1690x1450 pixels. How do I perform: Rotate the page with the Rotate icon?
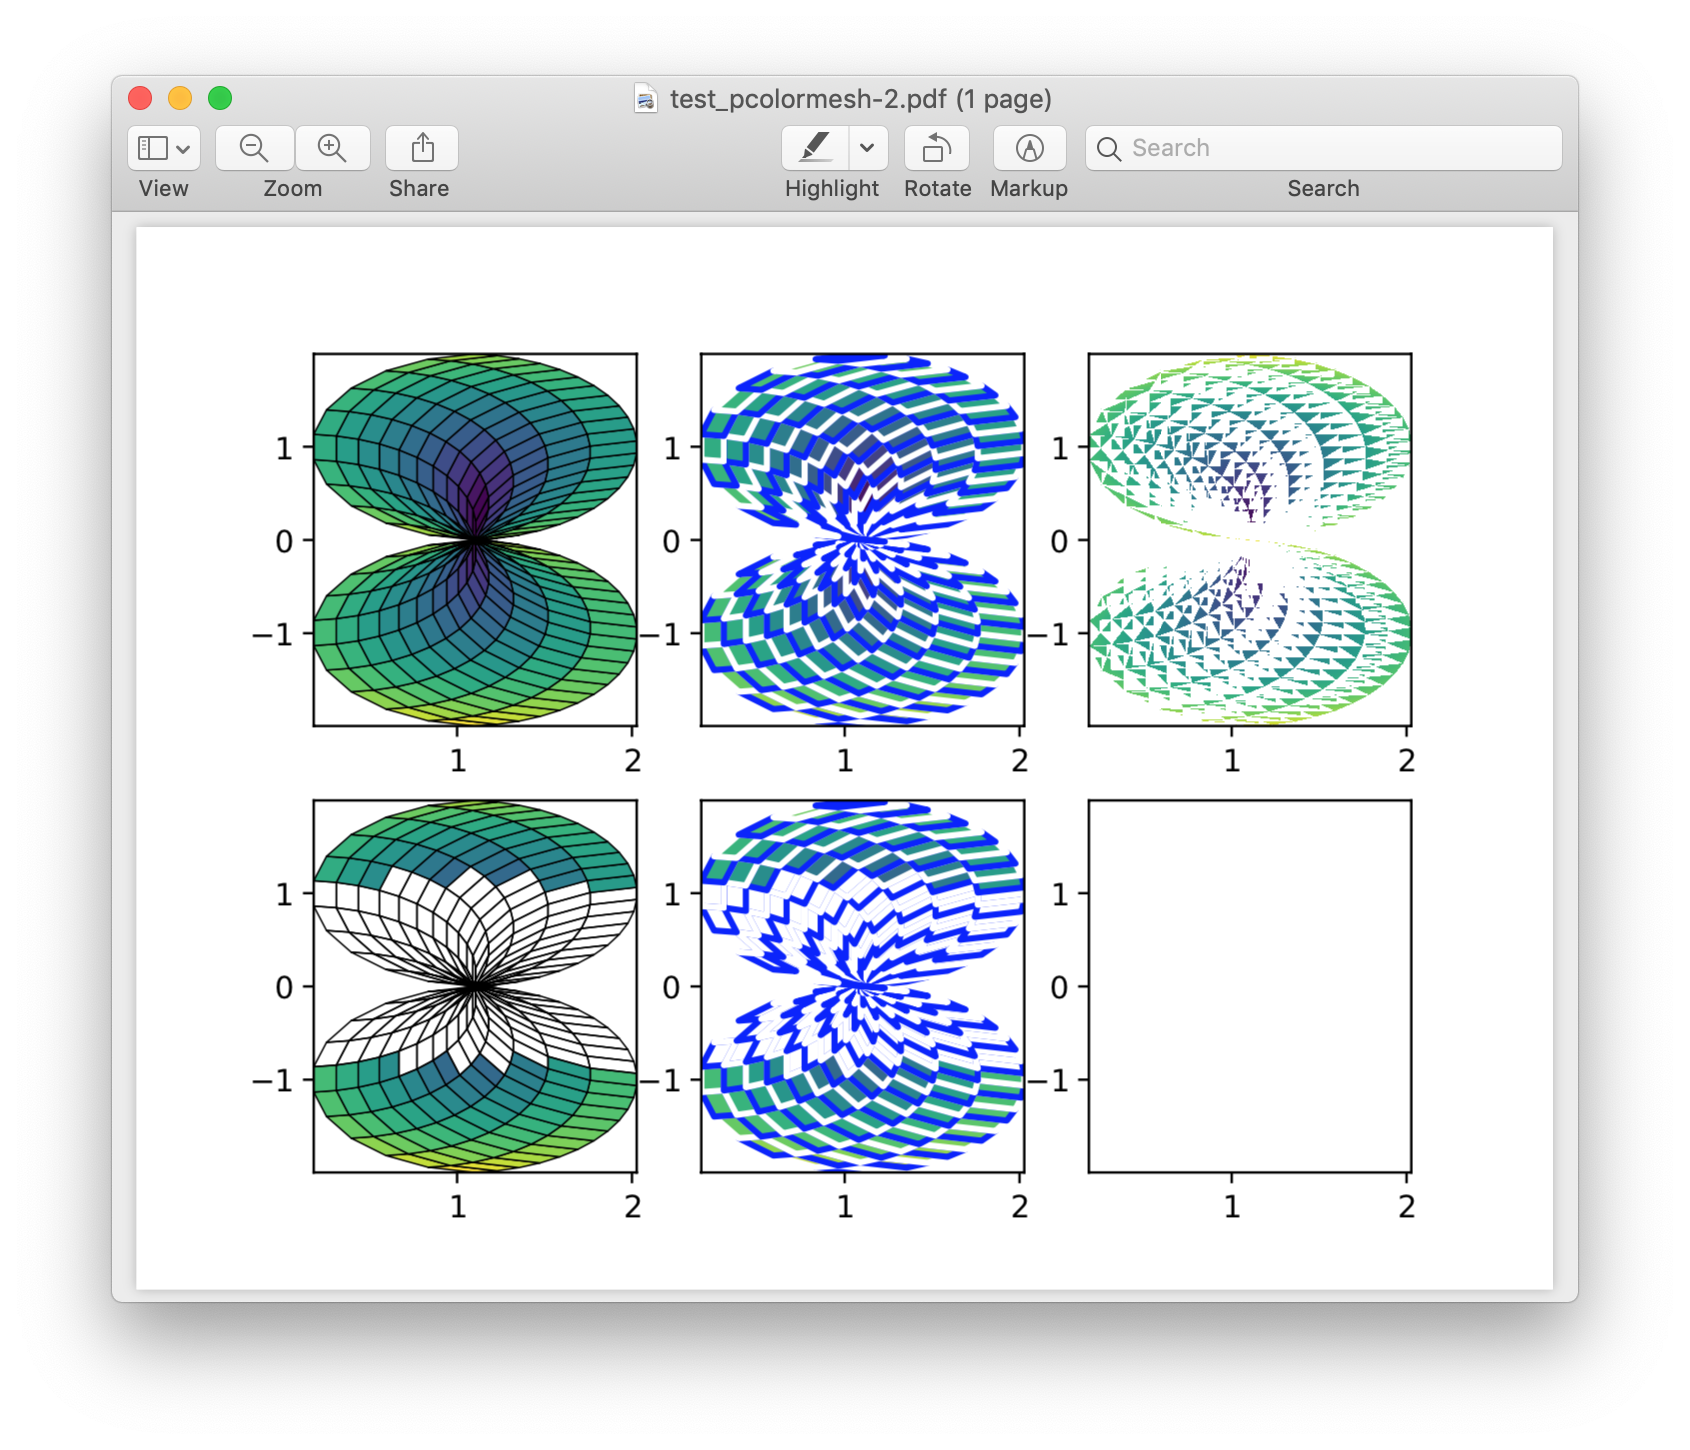pos(937,148)
